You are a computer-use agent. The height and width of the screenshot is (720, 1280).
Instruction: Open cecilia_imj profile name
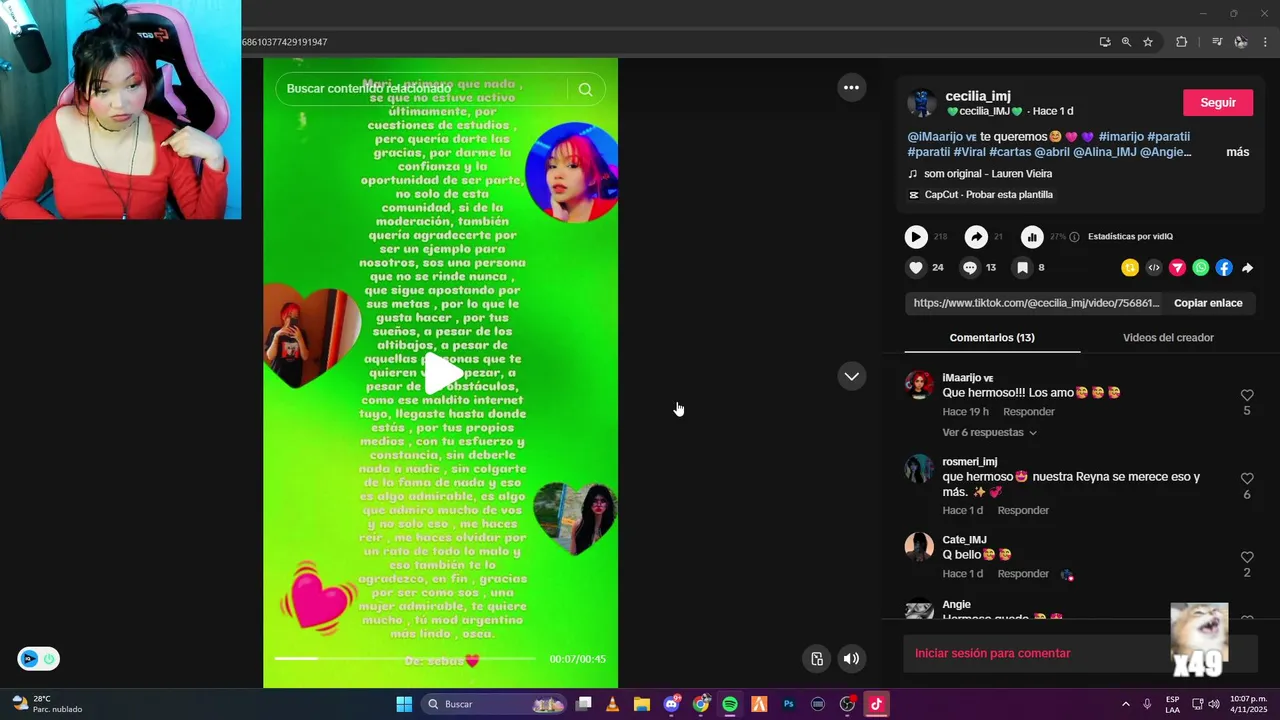point(978,96)
